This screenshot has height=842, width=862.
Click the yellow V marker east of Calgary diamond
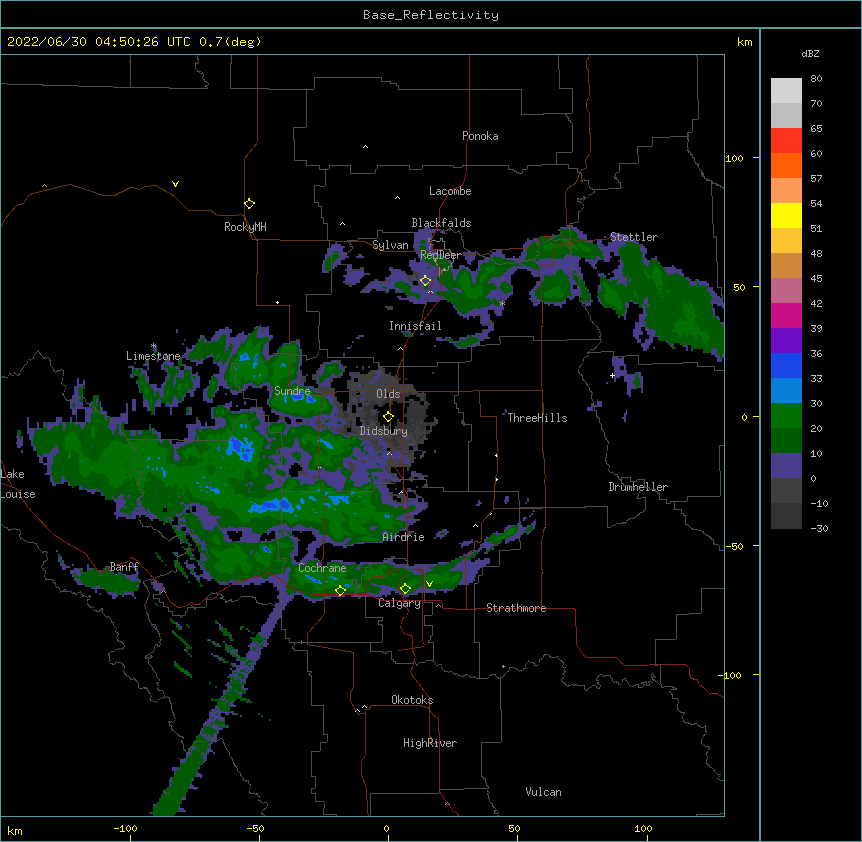[429, 584]
